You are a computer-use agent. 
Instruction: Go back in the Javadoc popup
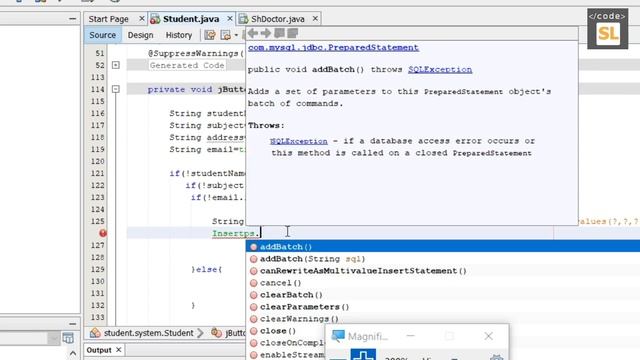click(x=253, y=33)
